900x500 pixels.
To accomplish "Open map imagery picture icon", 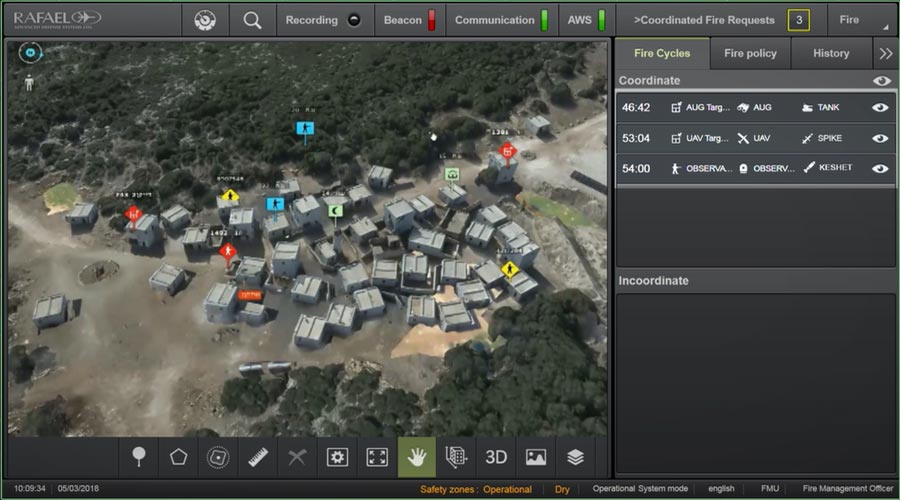I will click(x=536, y=457).
